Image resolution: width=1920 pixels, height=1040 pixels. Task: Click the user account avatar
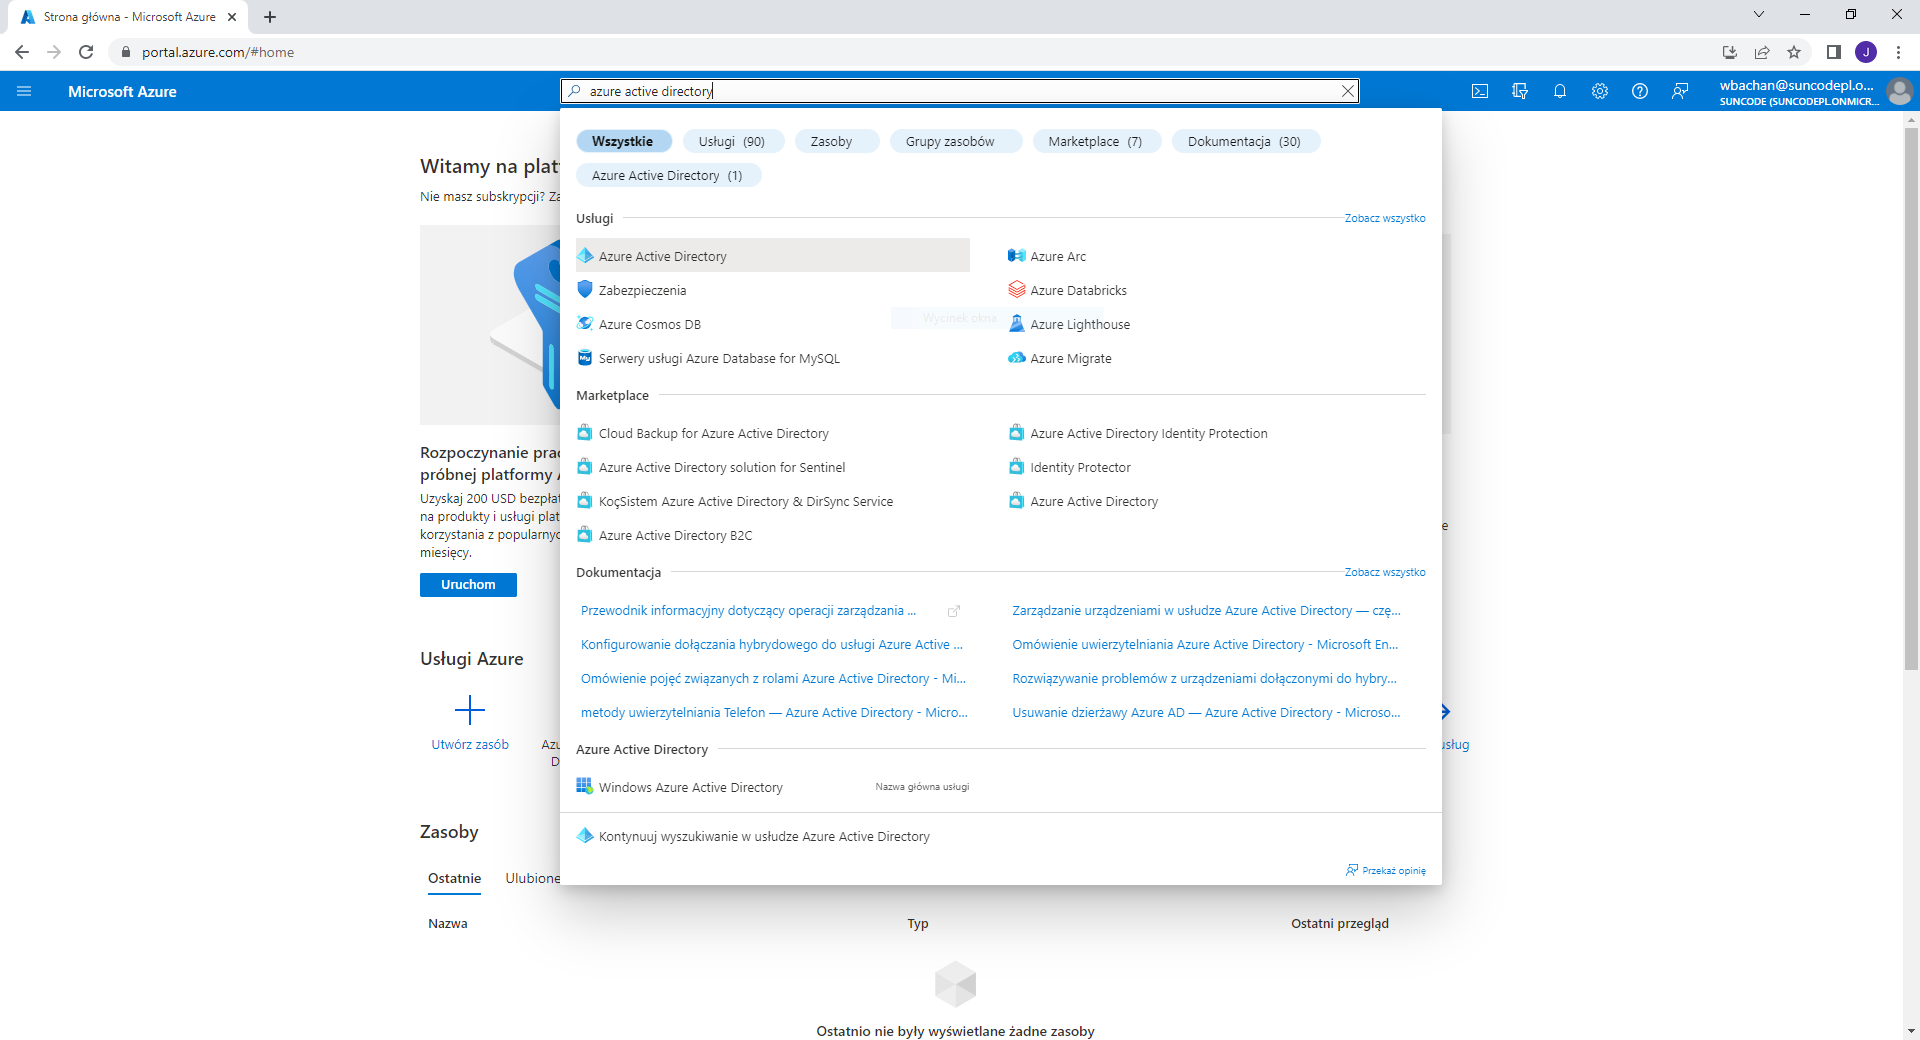(1899, 92)
